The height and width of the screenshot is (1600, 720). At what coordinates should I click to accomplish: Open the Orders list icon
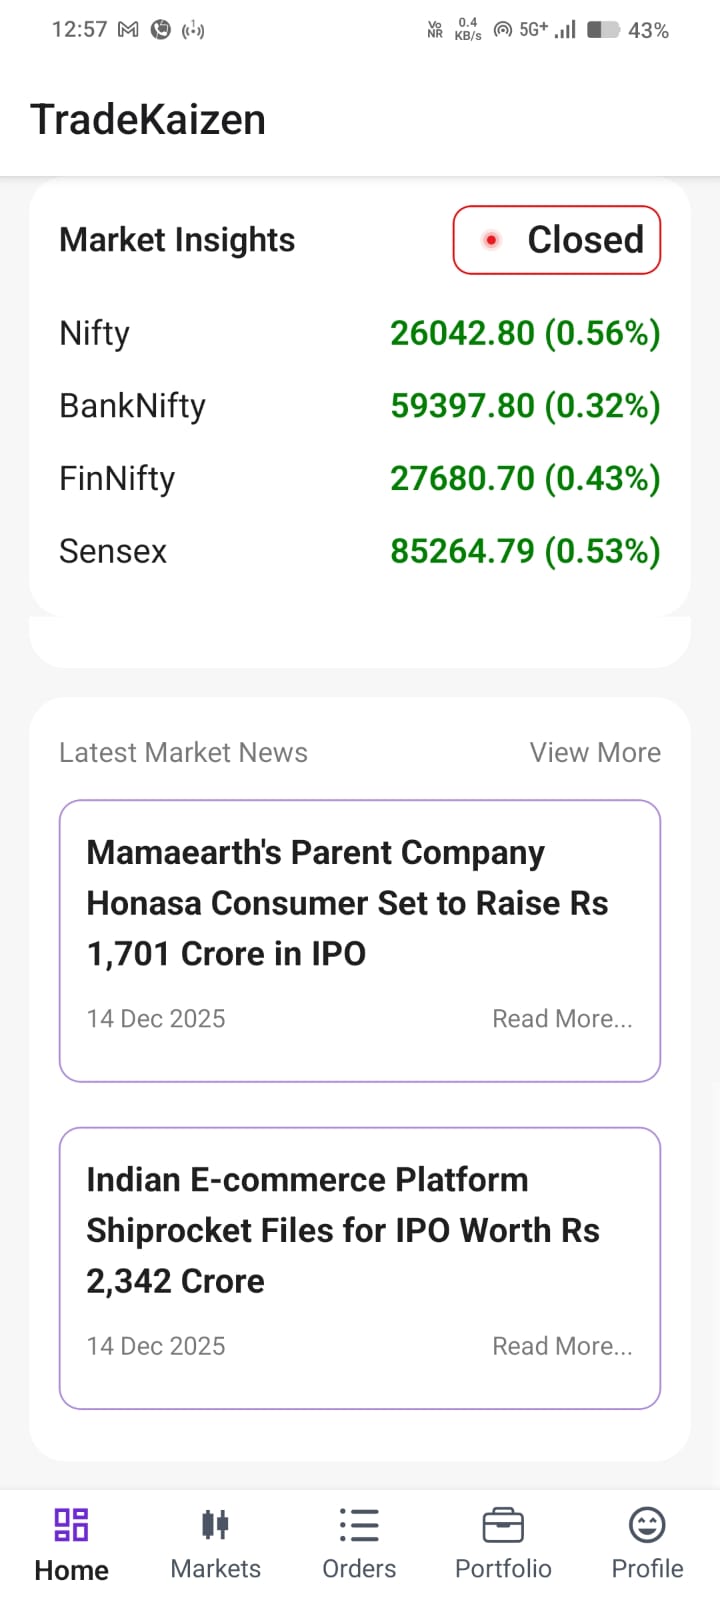pyautogui.click(x=359, y=1525)
